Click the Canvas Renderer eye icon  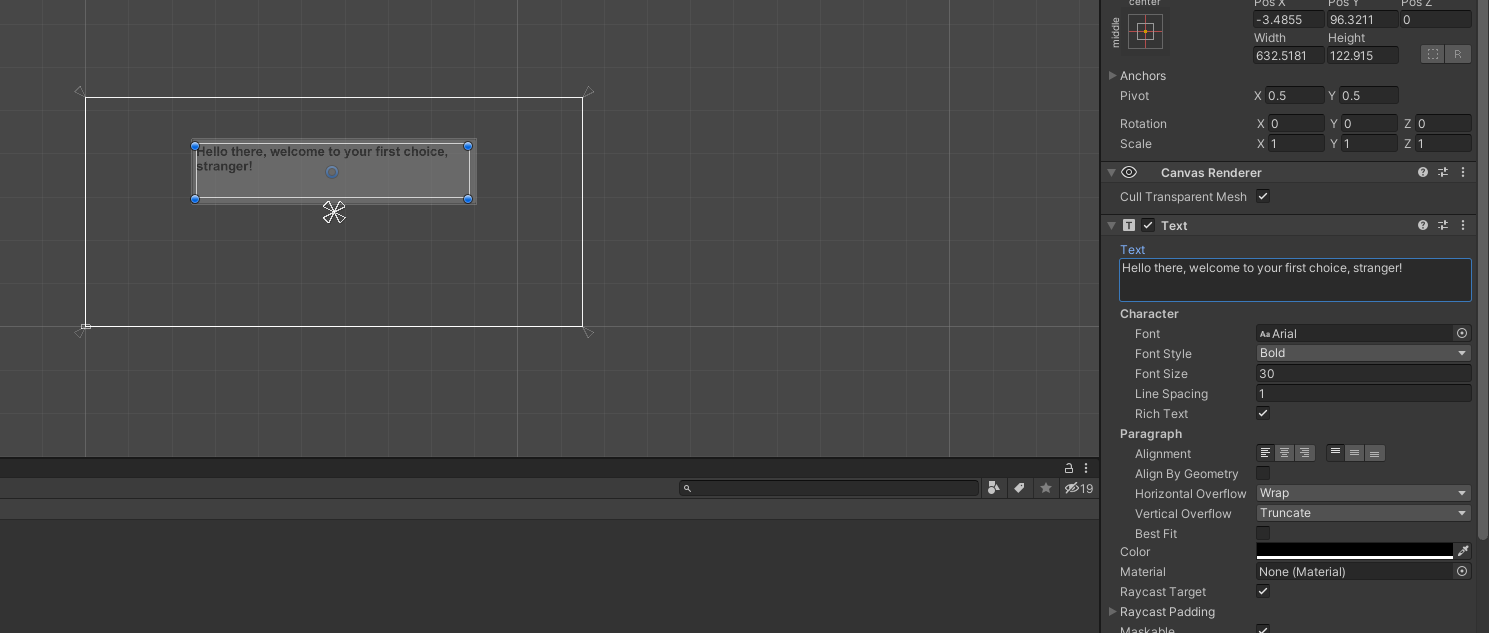1129,172
